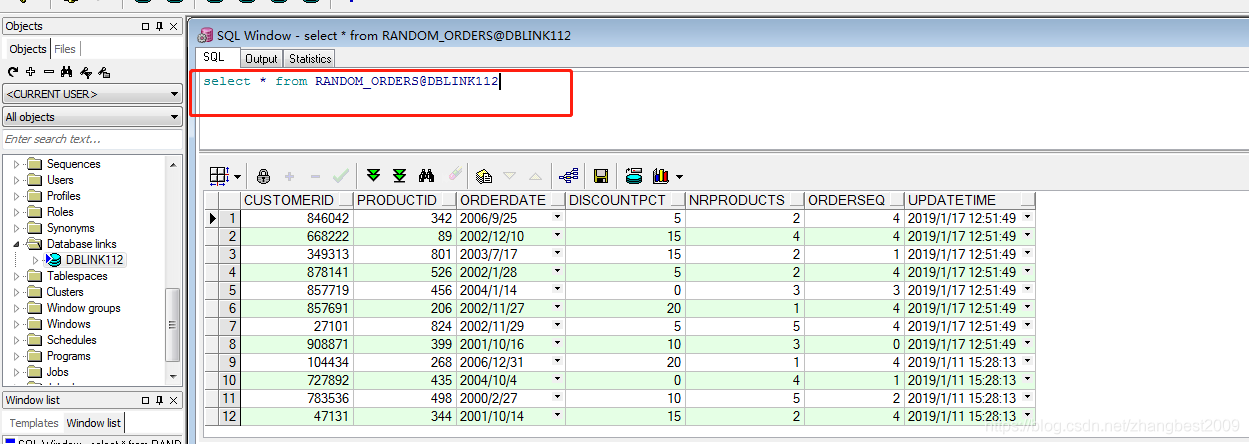Expand the Tablespaces tree node
Image resolution: width=1249 pixels, height=444 pixels.
[x=17, y=276]
